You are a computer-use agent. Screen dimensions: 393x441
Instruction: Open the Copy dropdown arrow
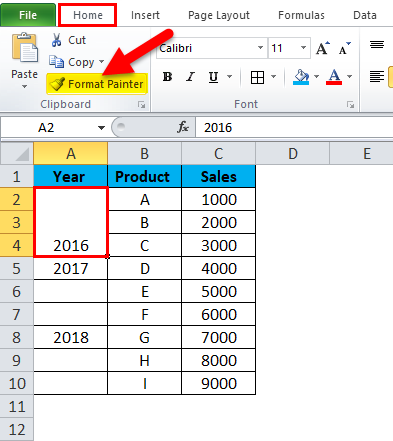[101, 62]
